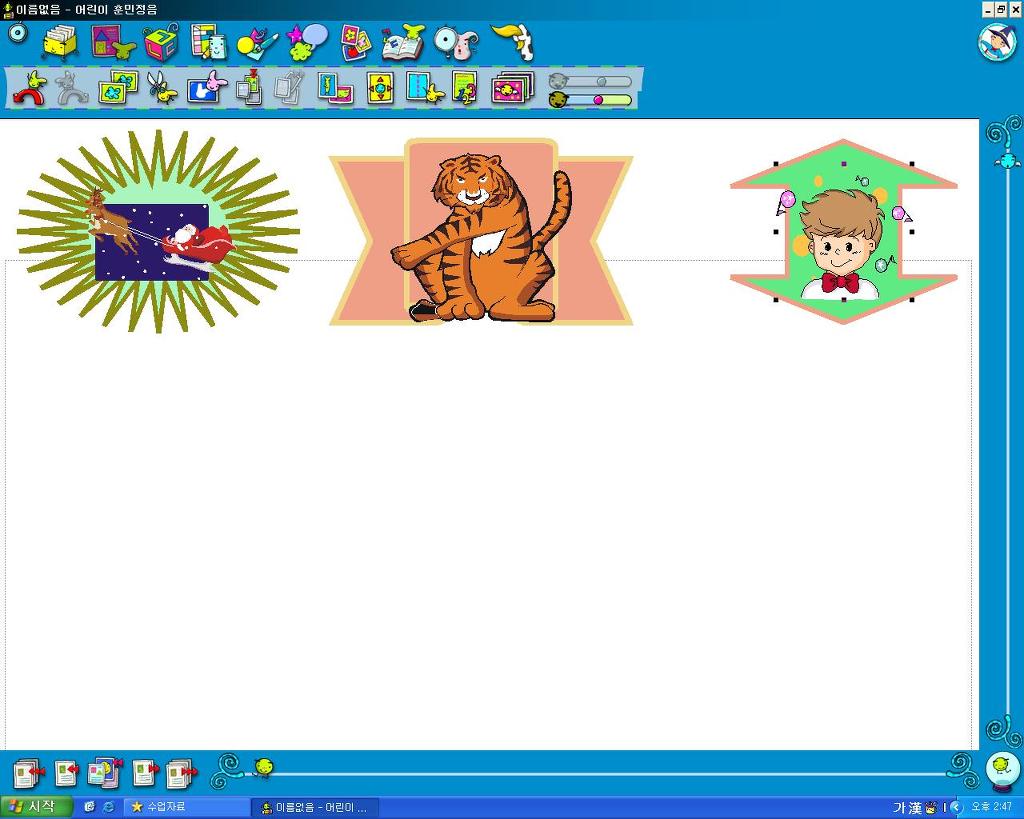
Task: Click the taskbar clock 오후 2:47
Action: 992,807
